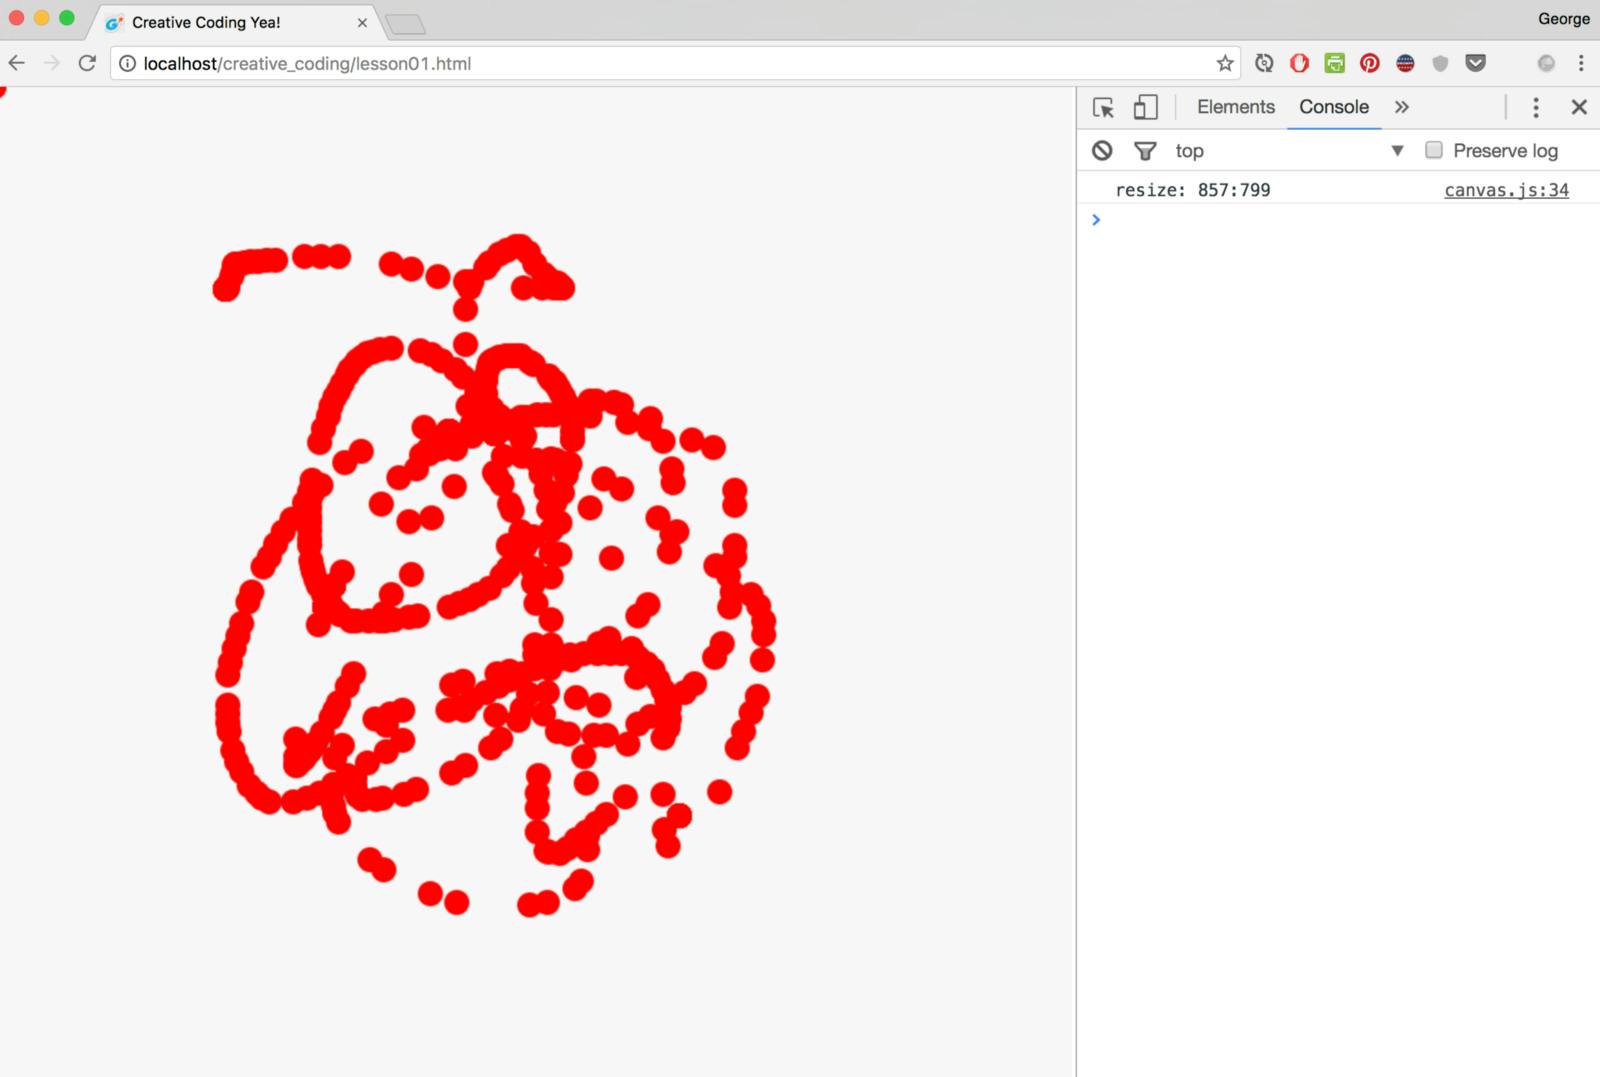Close the DevTools panel
Viewport: 1600px width, 1077px height.
1579,107
